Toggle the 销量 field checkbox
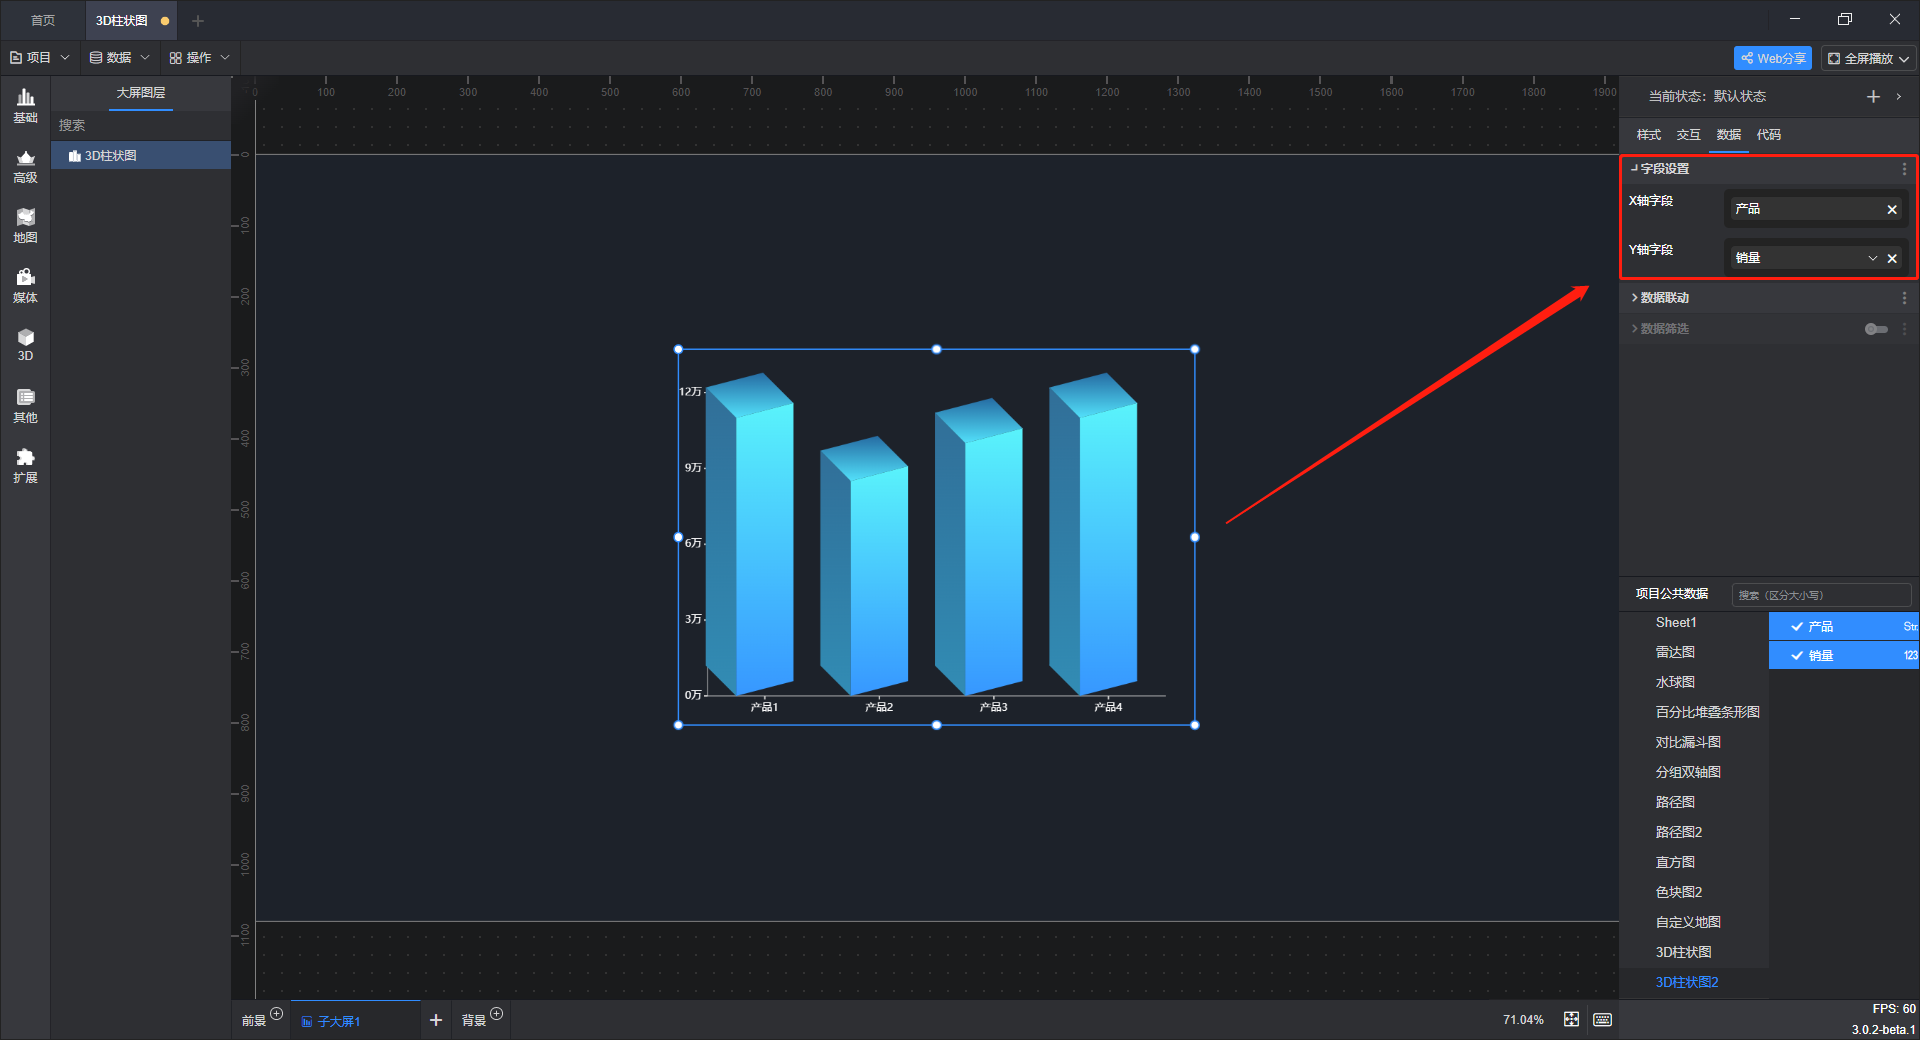The image size is (1920, 1040). pyautogui.click(x=1797, y=656)
